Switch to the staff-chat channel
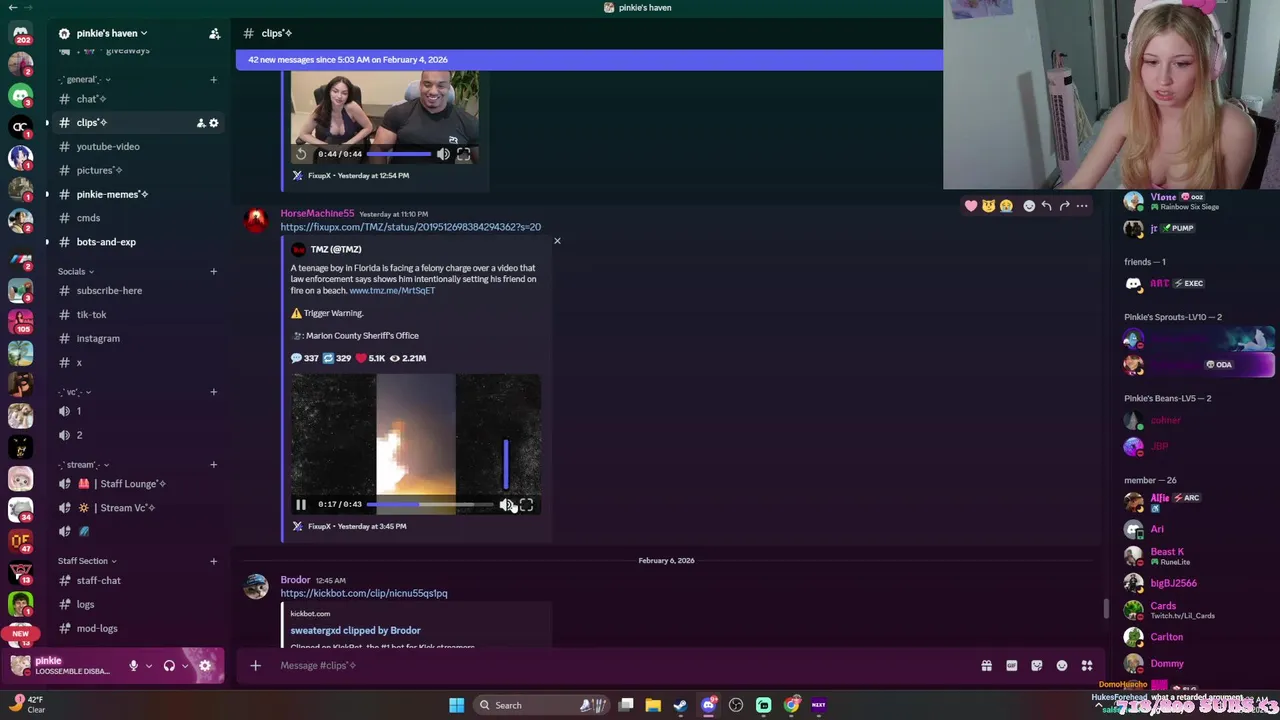Screen dimensions: 1280x720 139,580
